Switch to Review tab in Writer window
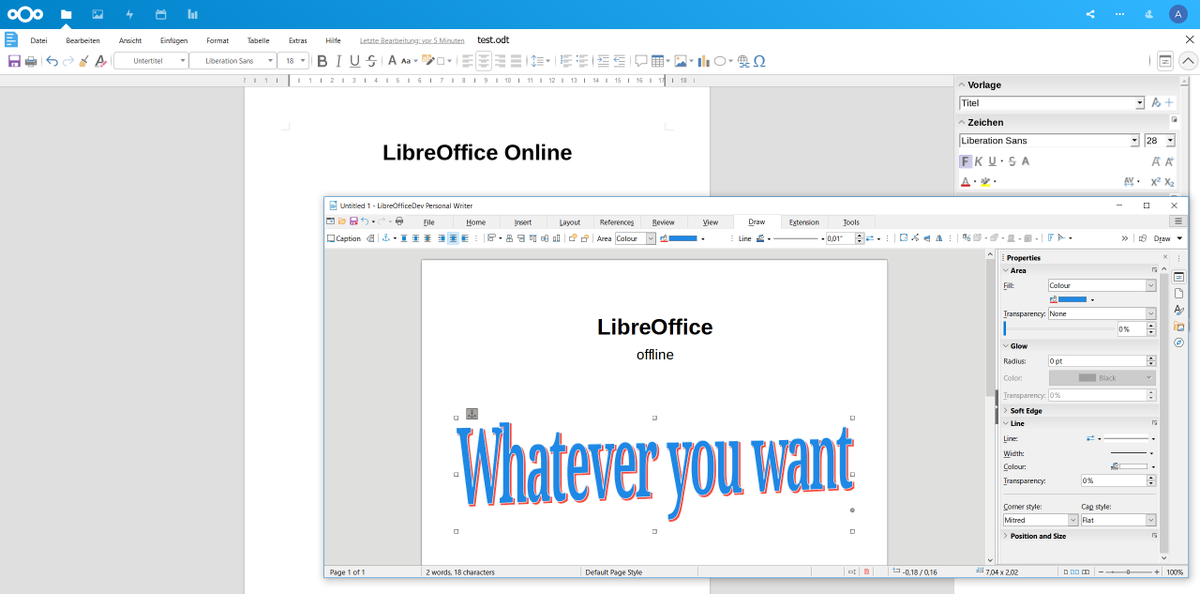The image size is (1200, 594). (663, 222)
